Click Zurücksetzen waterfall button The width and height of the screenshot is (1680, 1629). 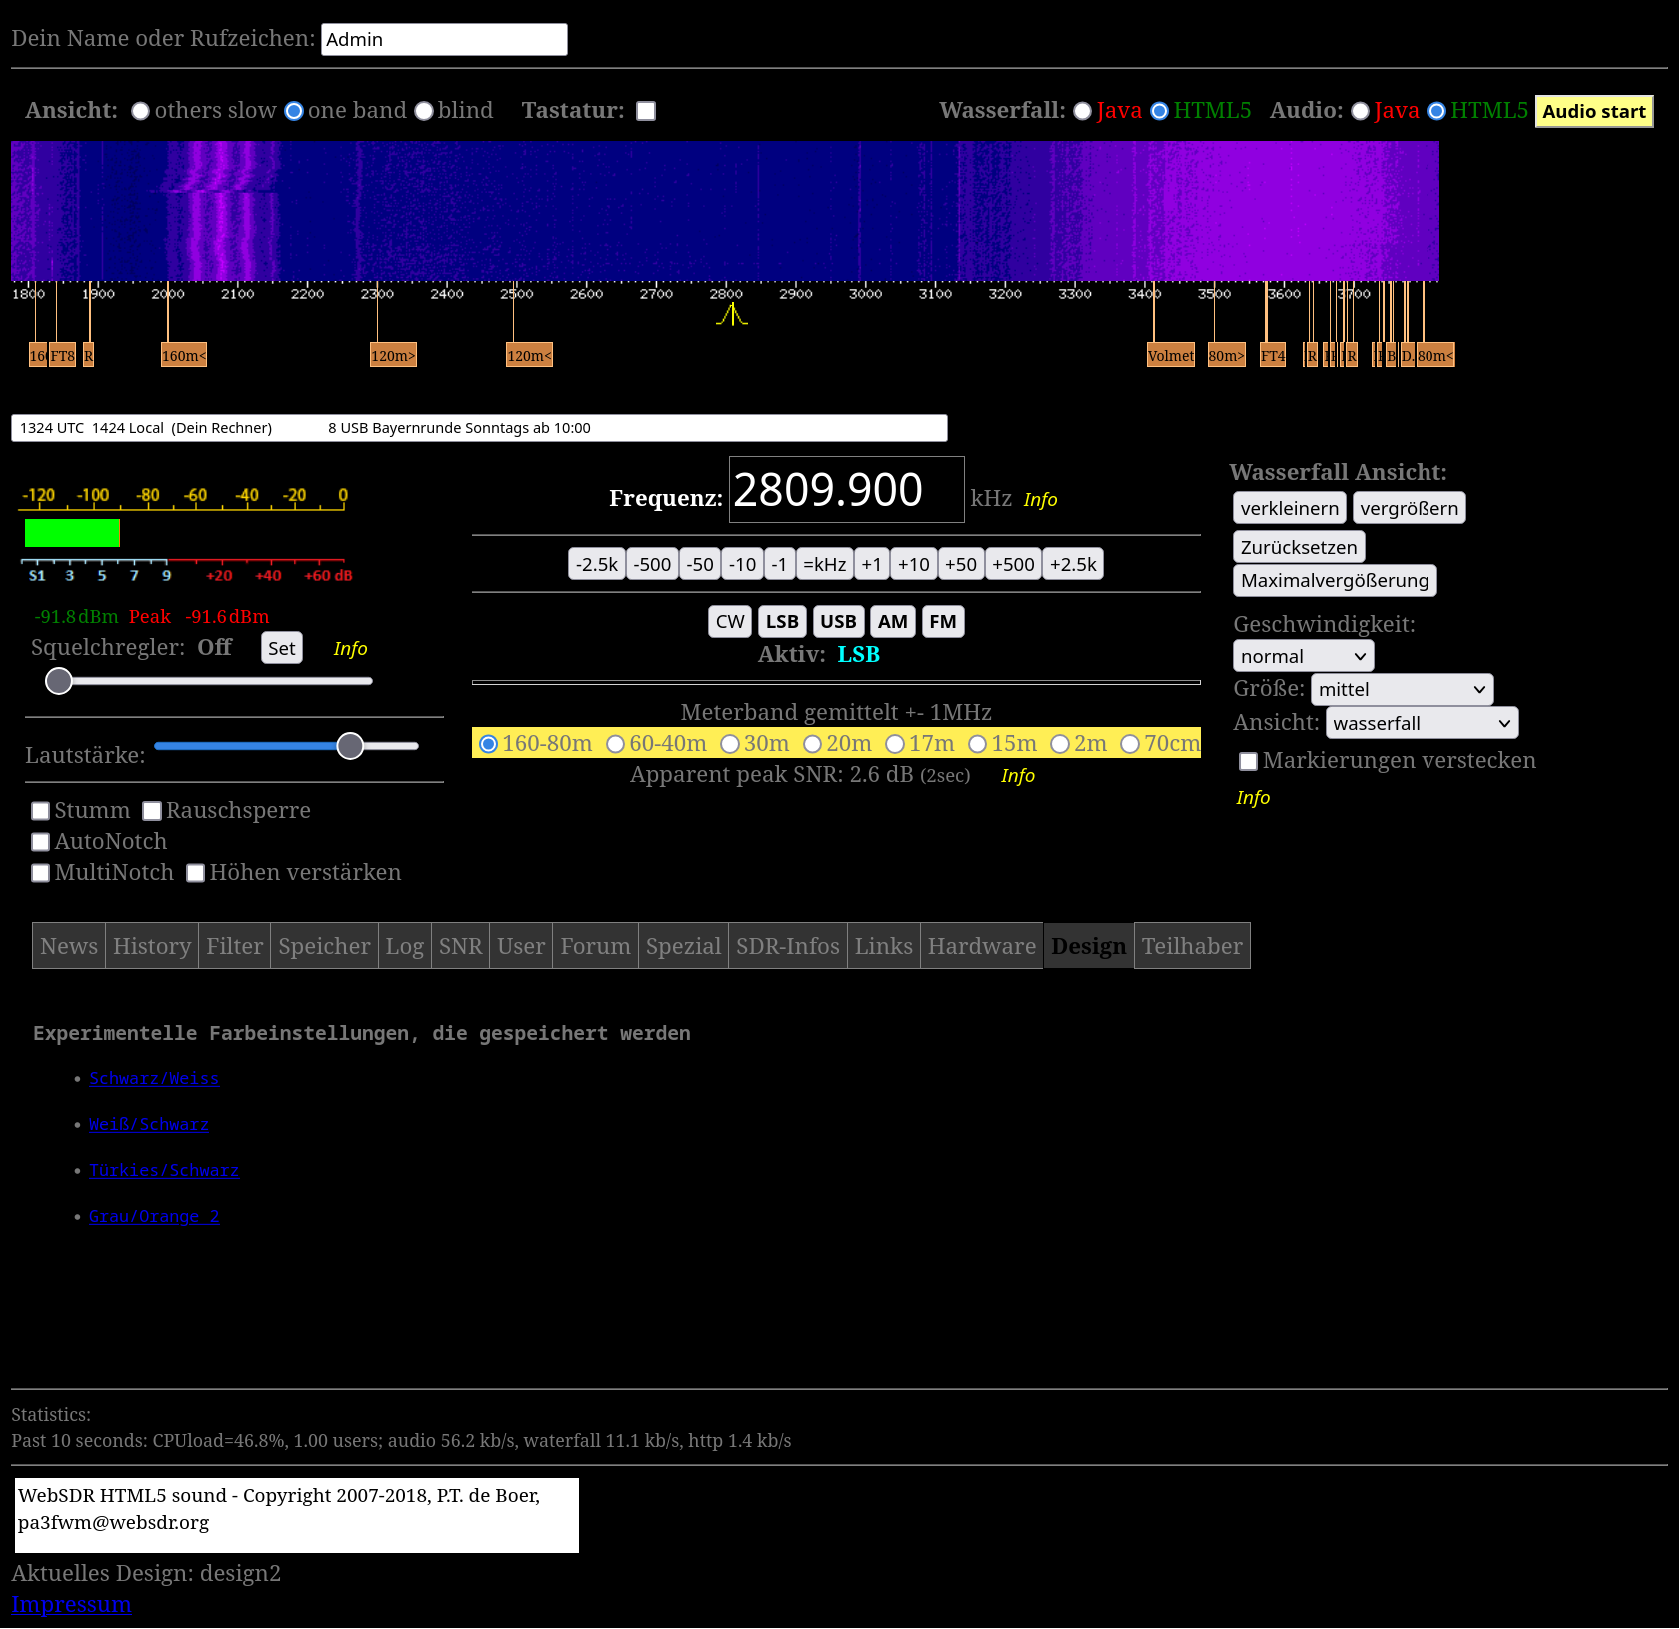[1299, 547]
